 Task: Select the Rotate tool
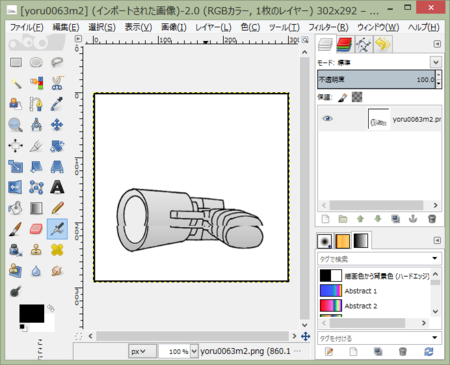pos(57,146)
